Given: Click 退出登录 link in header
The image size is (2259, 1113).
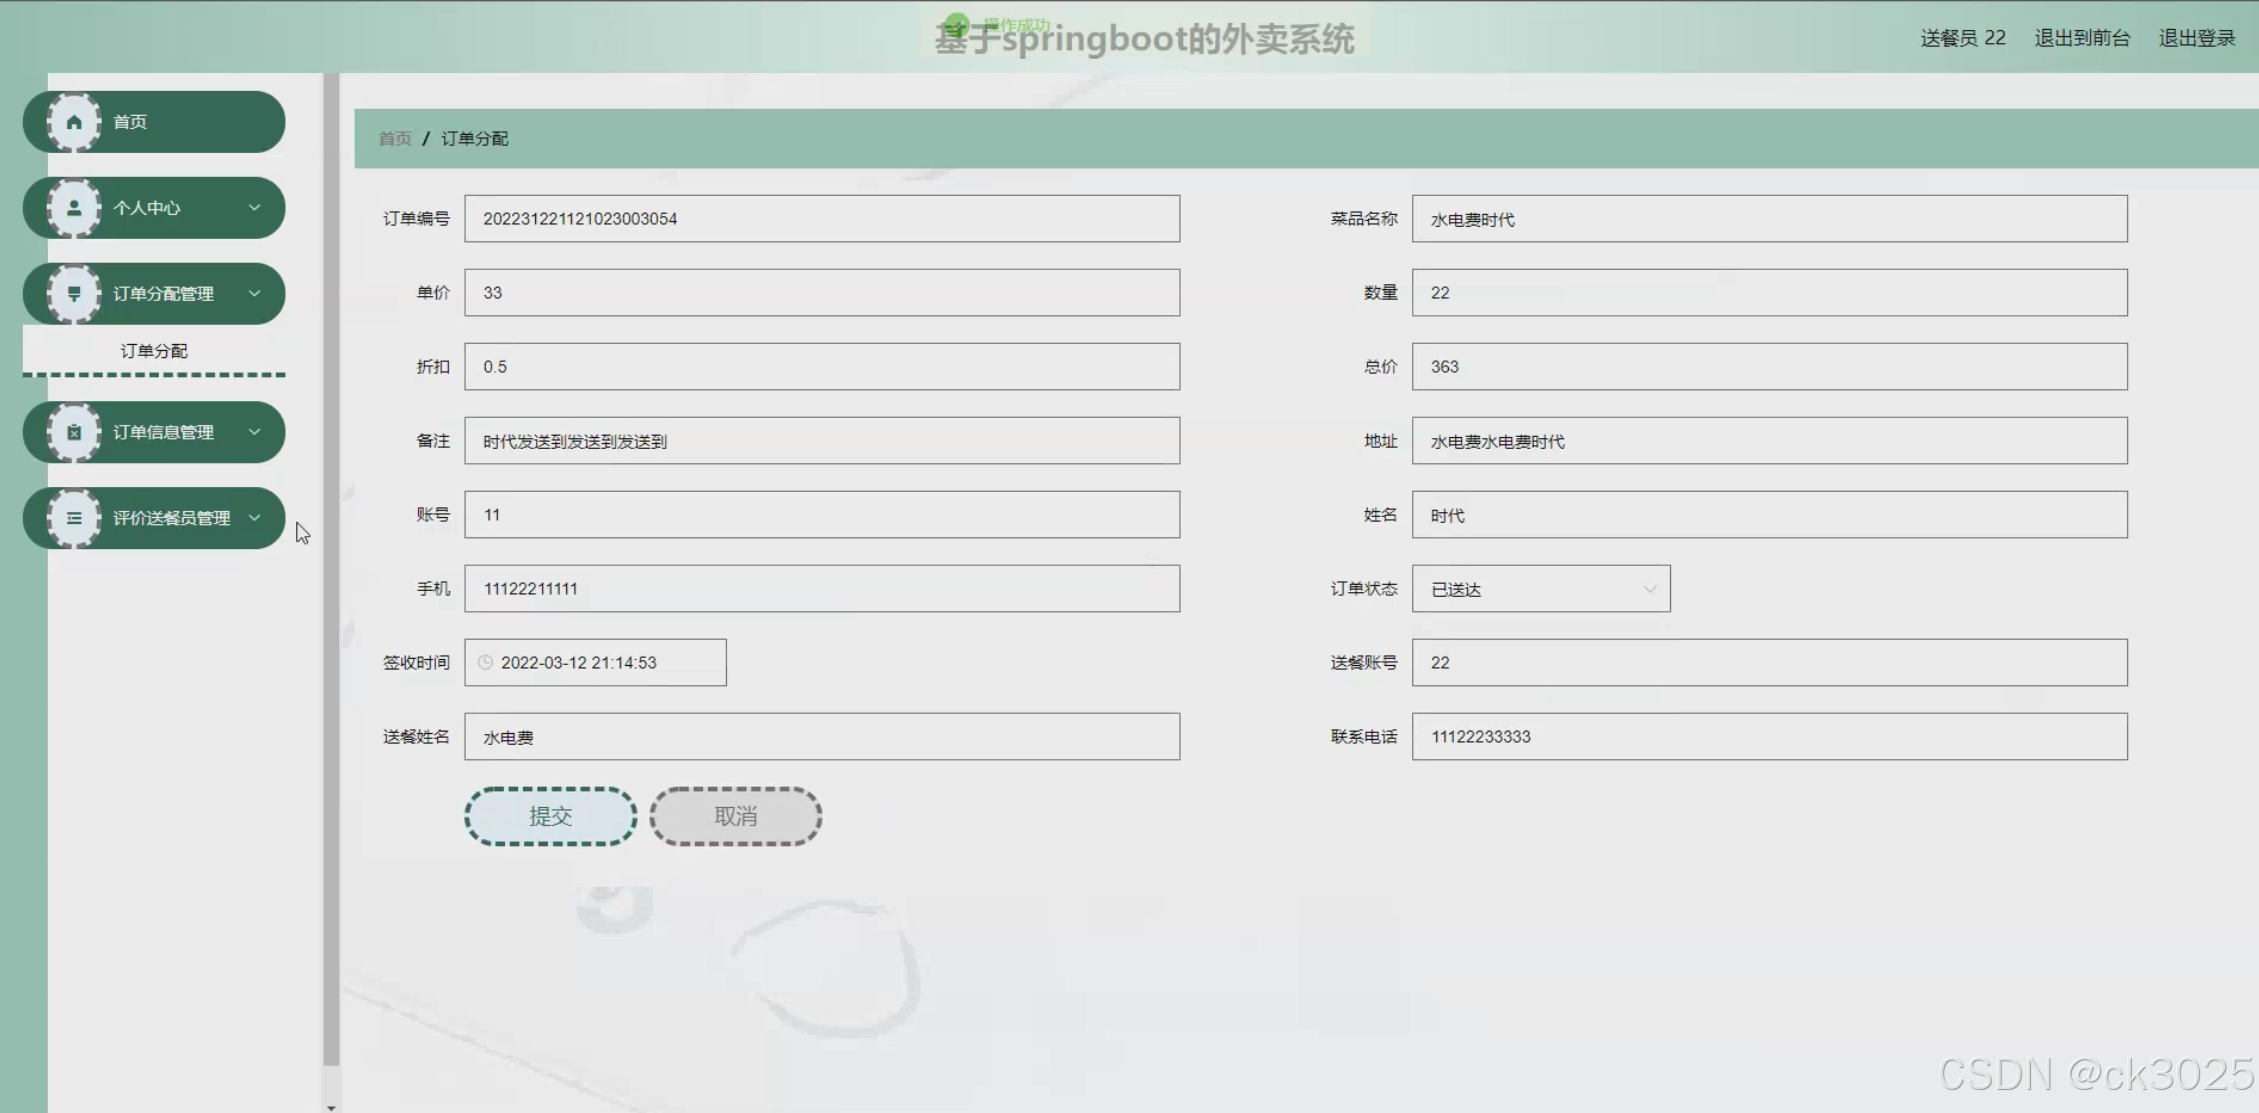Looking at the screenshot, I should (2196, 38).
